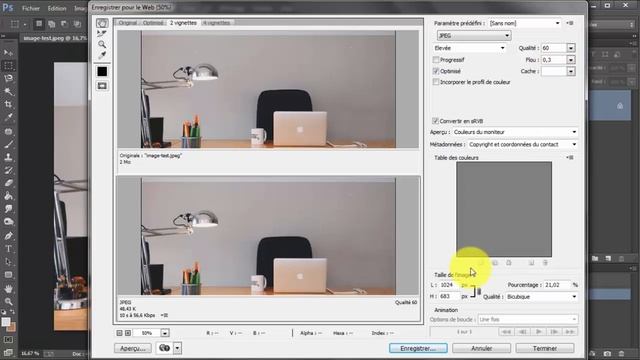Screen dimensions: 640x360
Task: Select the Zoom tool in Photoshop toolbar
Action: (9, 302)
